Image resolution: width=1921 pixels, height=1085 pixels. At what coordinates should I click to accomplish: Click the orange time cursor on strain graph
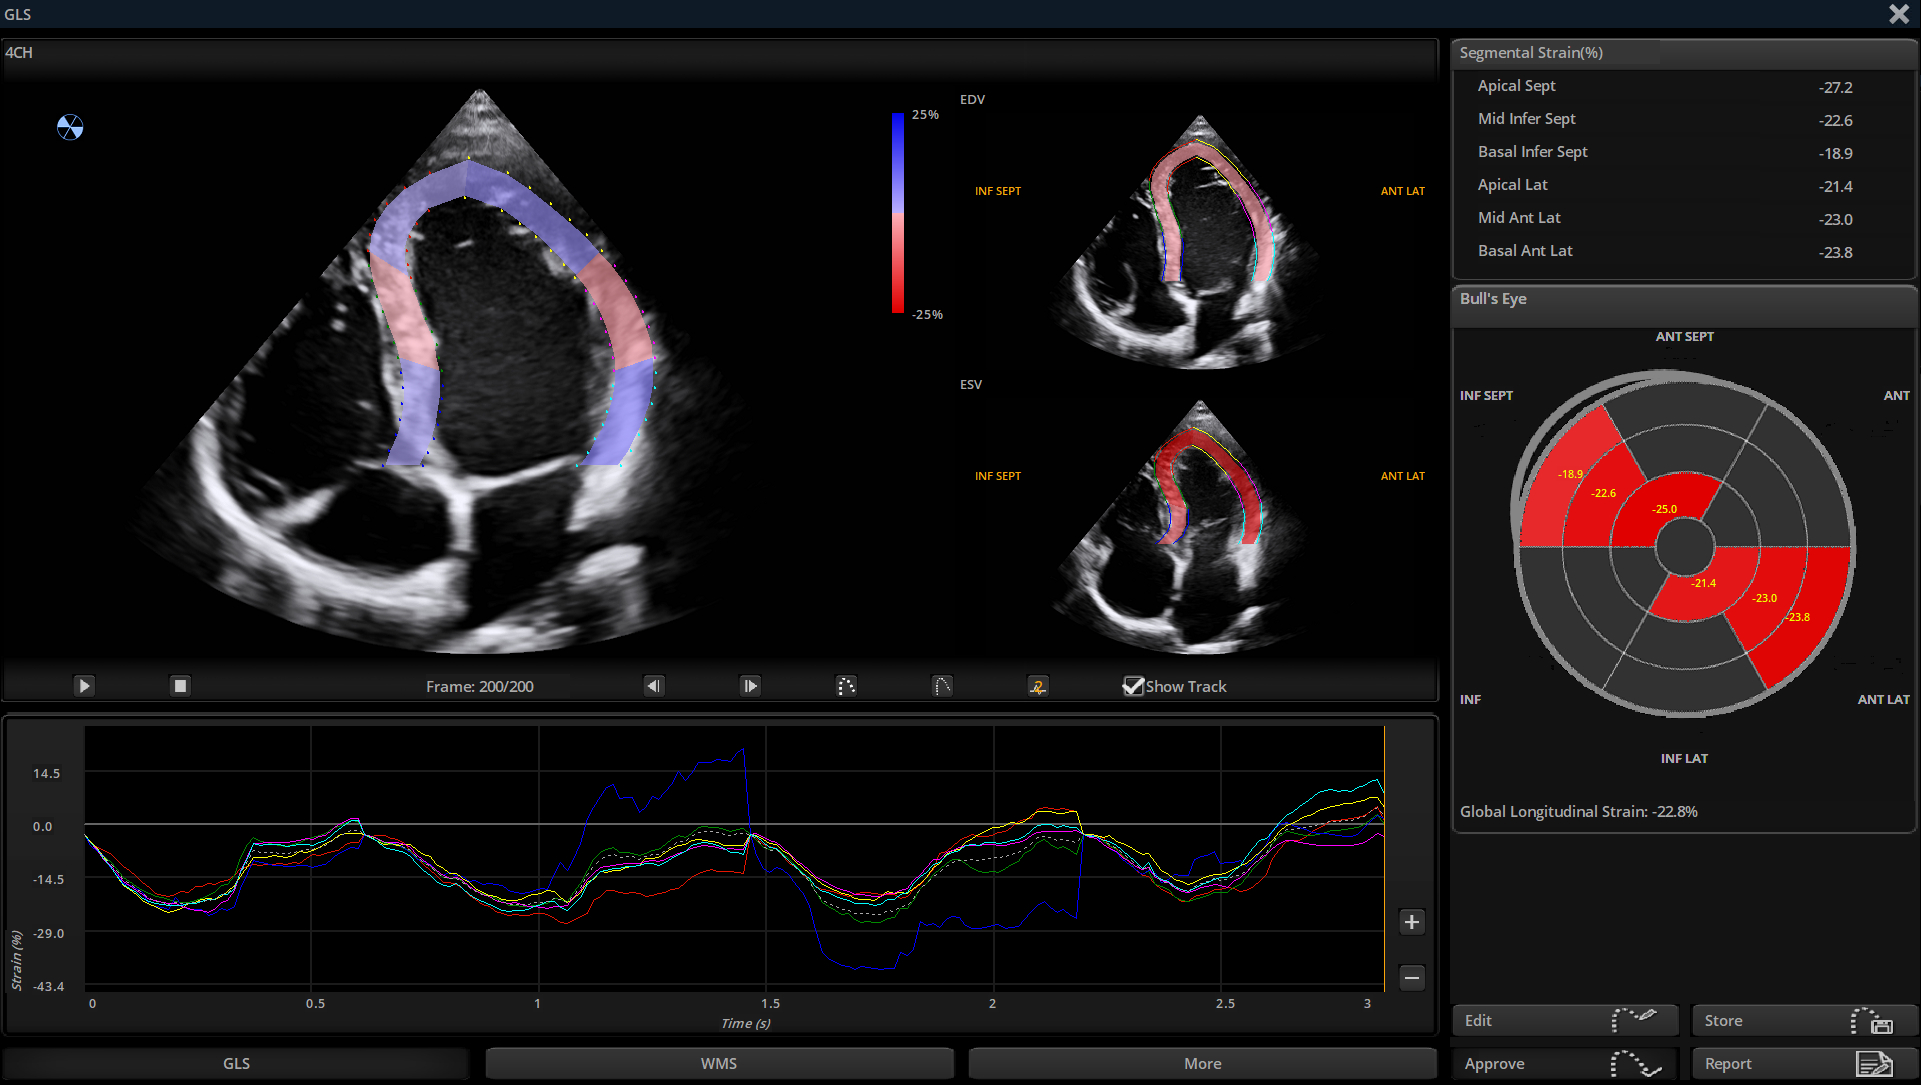[x=1384, y=857]
